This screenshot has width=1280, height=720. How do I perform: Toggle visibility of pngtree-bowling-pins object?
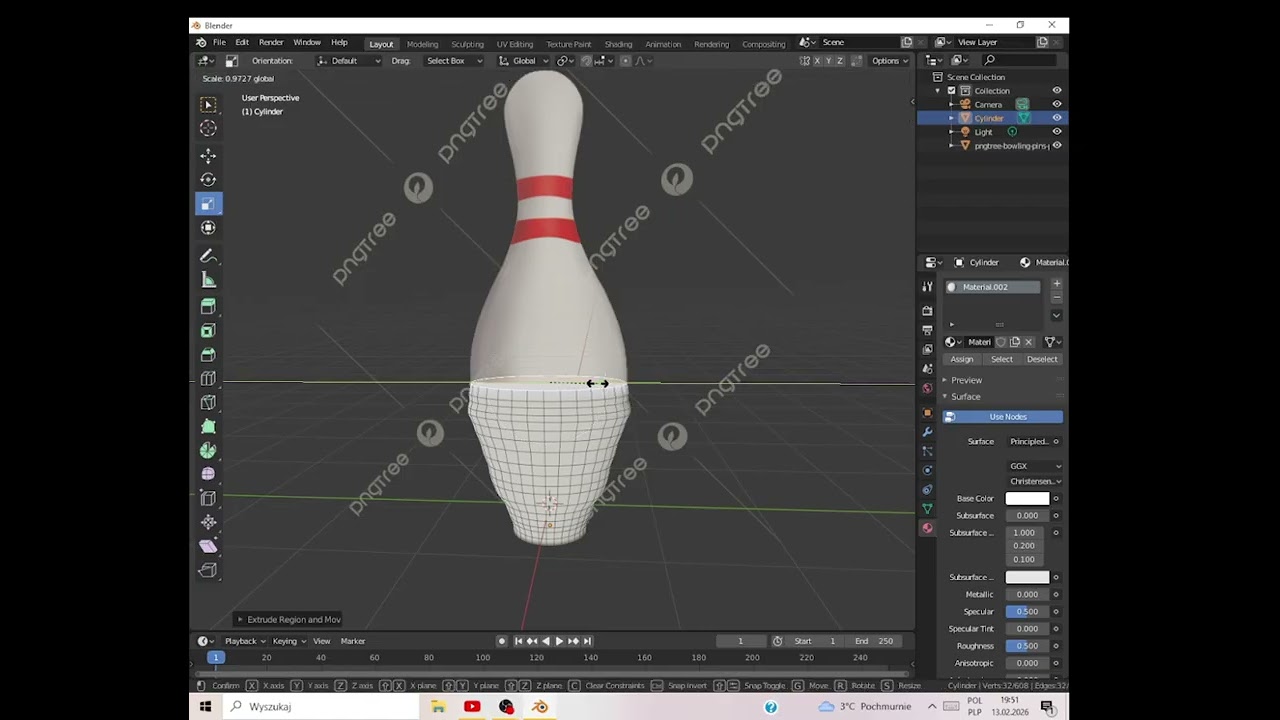click(x=1057, y=145)
